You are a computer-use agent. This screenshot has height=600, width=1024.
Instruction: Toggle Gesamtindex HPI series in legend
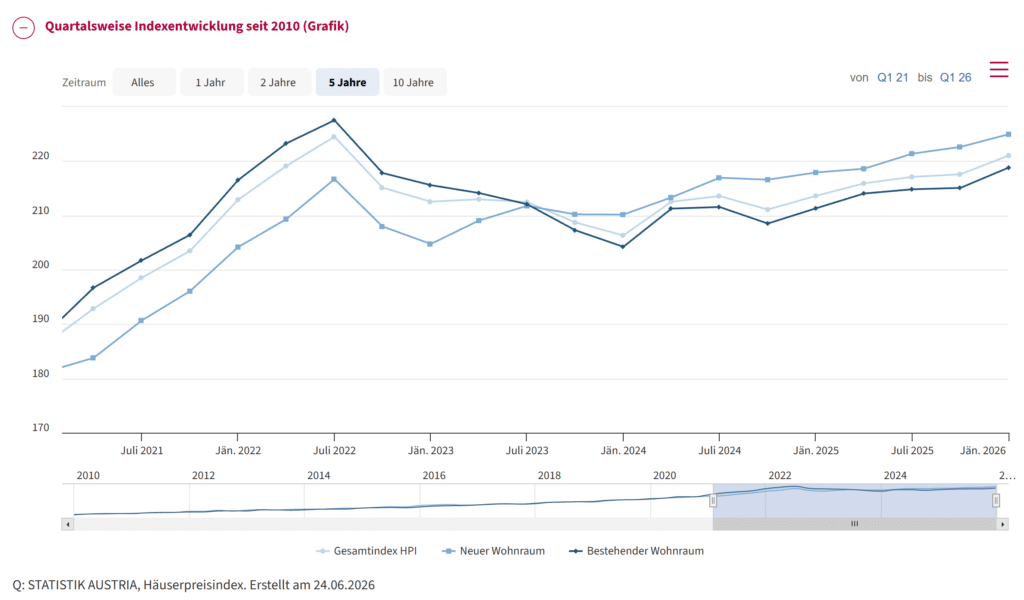[367, 551]
